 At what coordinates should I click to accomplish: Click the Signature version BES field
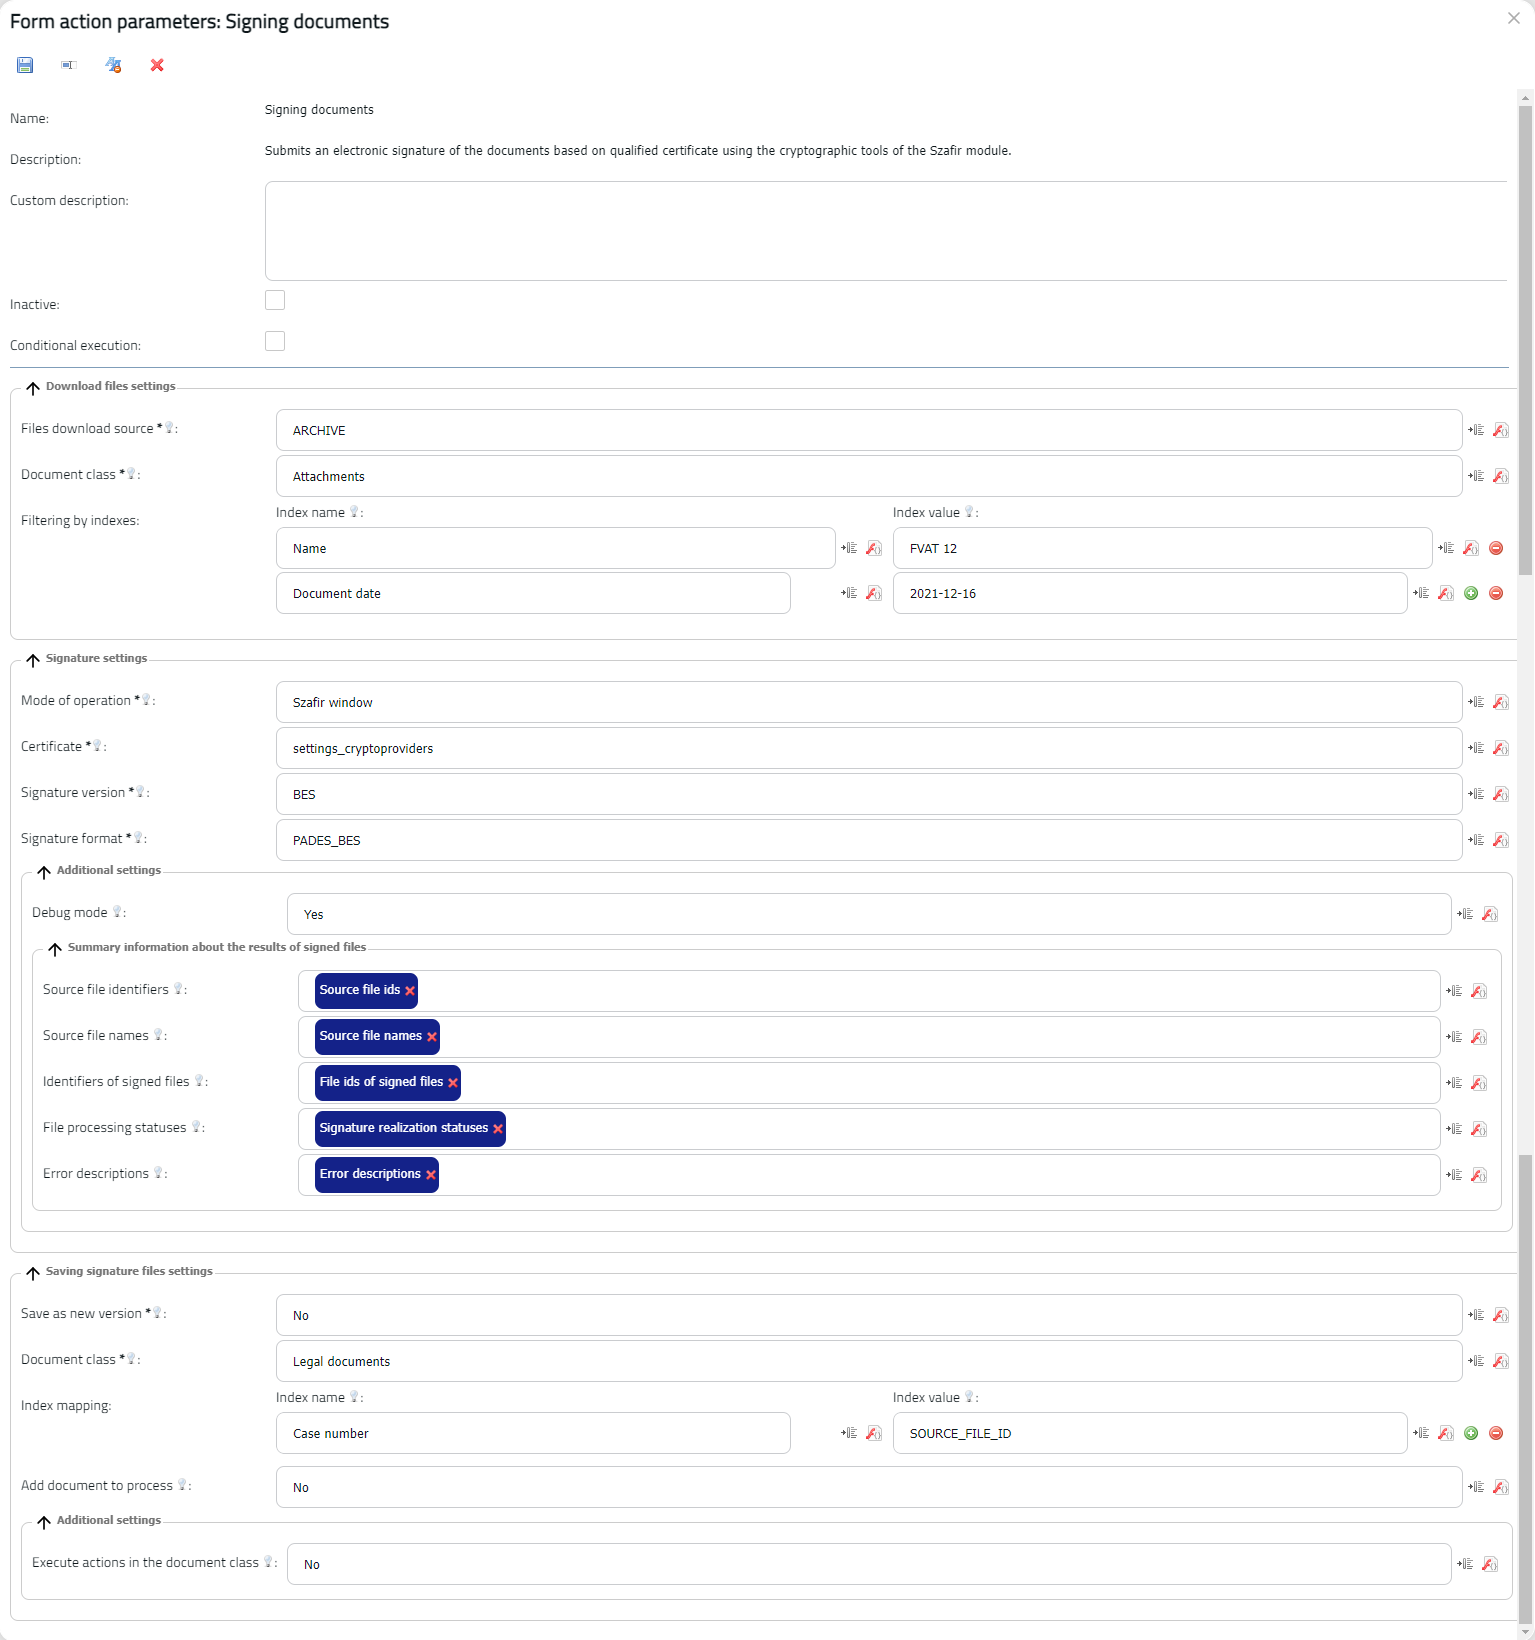[x=869, y=794]
